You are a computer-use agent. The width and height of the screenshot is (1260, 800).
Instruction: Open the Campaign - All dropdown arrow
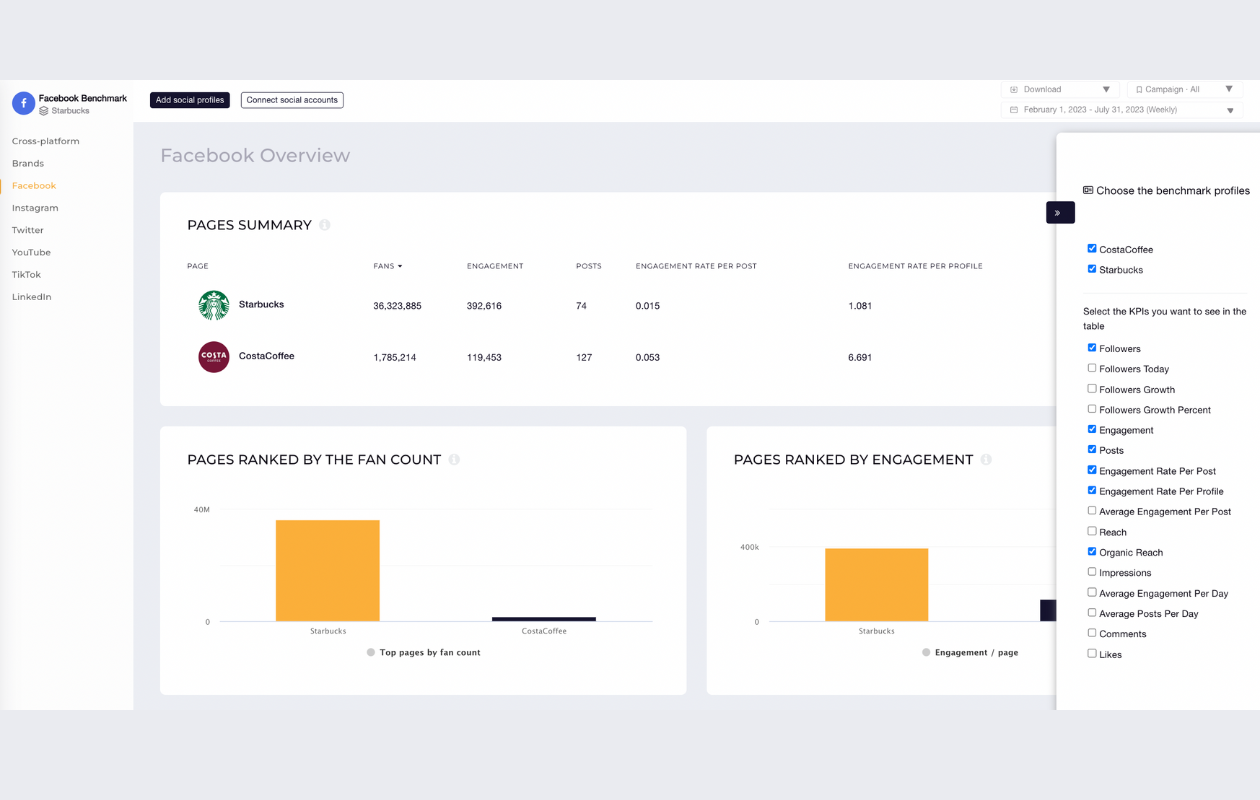tap(1229, 90)
